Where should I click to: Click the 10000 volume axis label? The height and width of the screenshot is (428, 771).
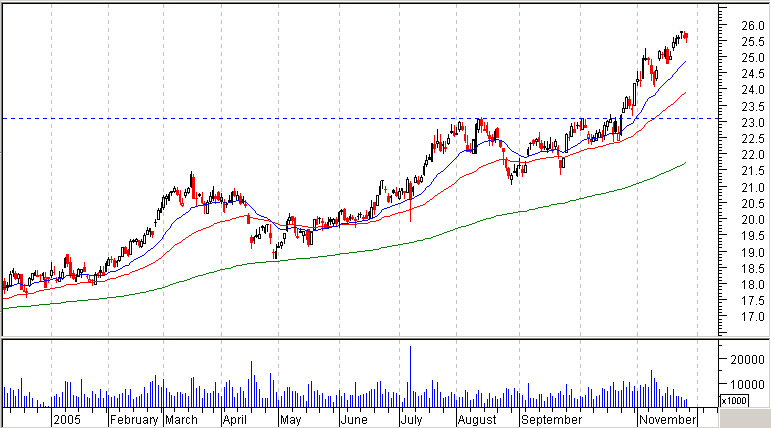pos(747,385)
